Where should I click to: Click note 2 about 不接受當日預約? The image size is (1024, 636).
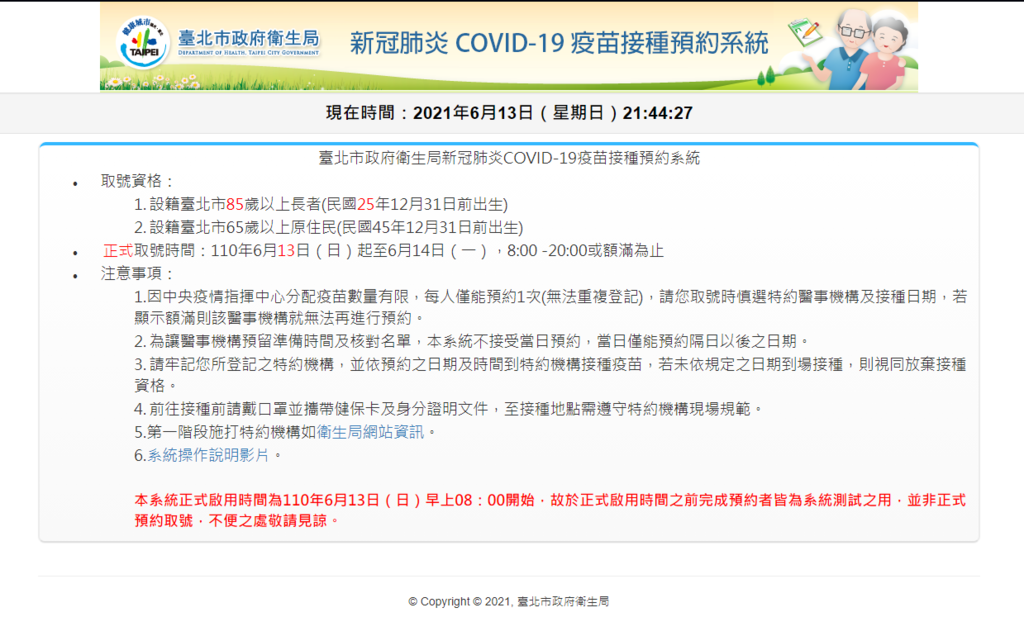click(x=472, y=341)
